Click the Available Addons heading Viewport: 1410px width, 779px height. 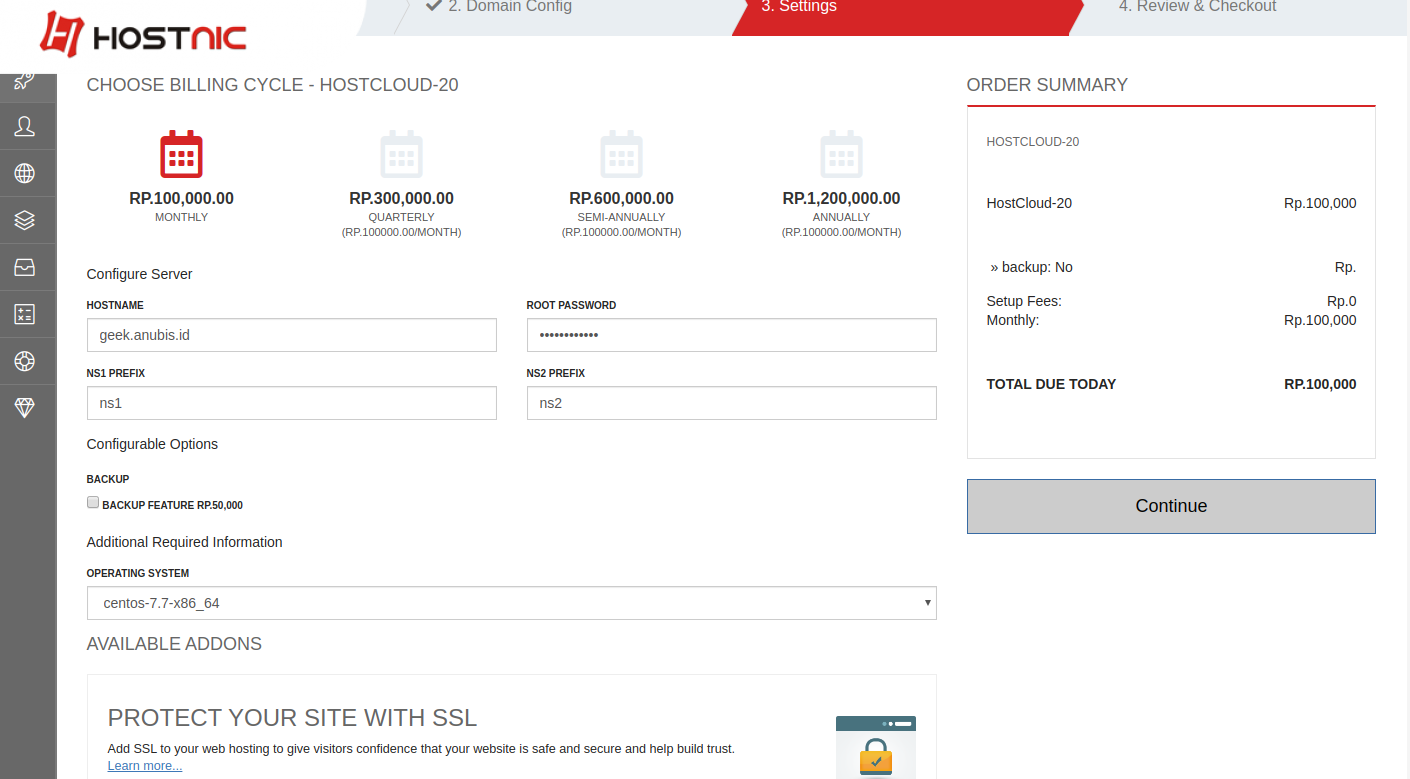174,644
